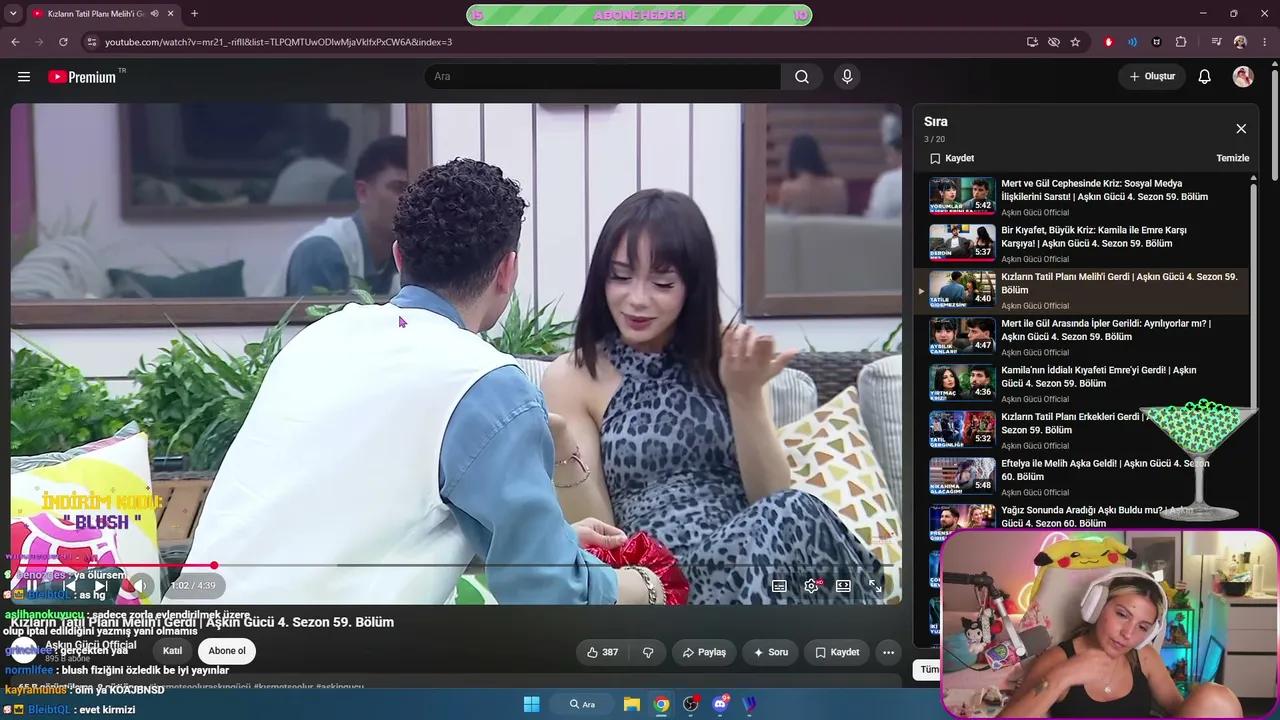View site information icon in address bar
The height and width of the screenshot is (720, 1280).
91,42
